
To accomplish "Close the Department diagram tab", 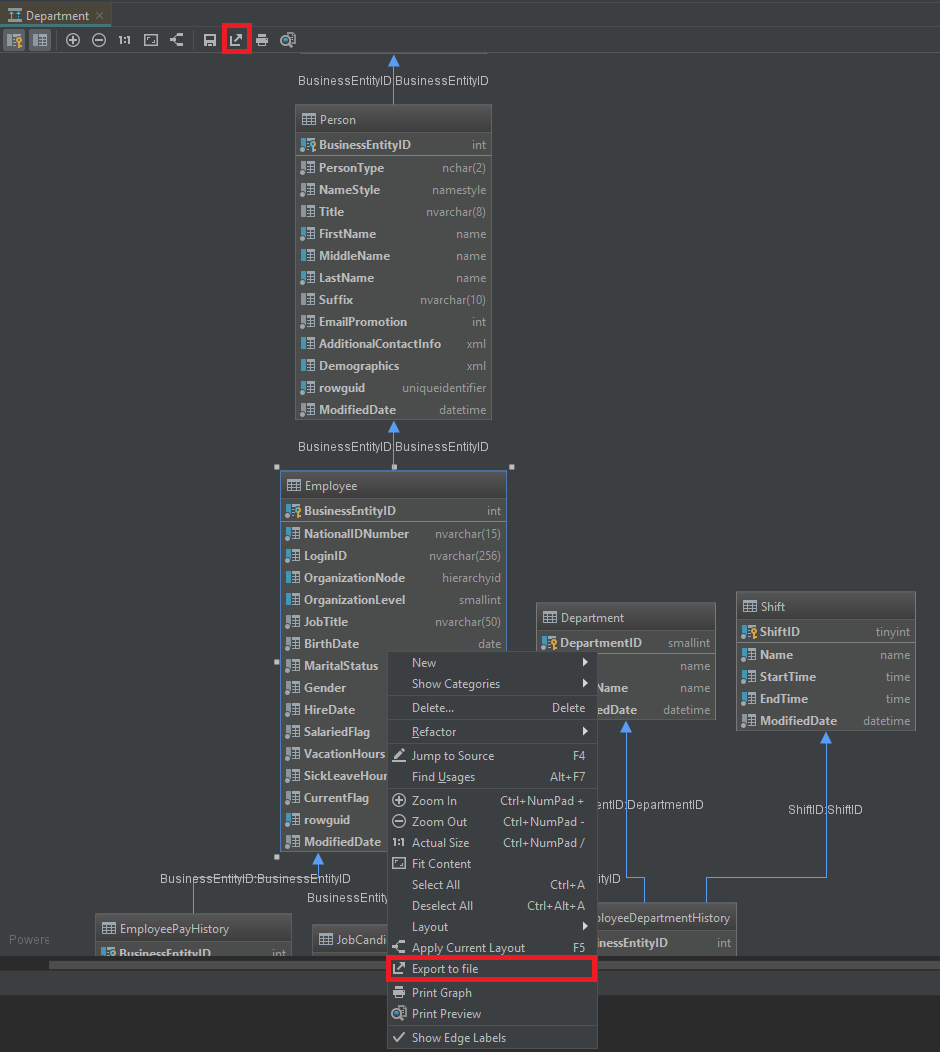I will 100,16.
